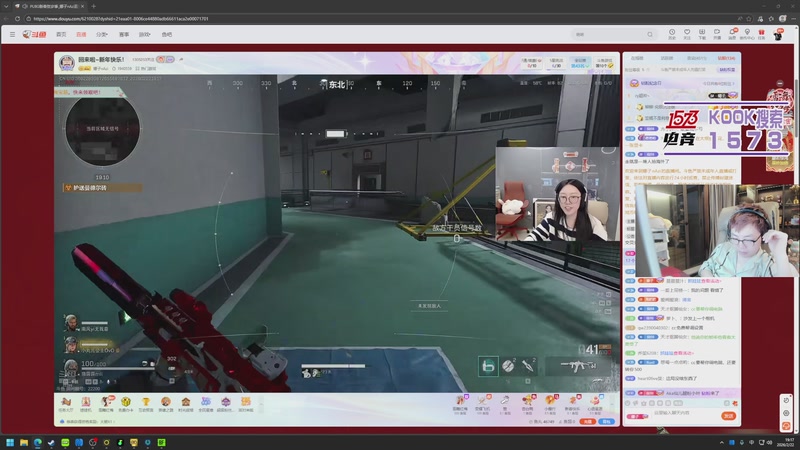Click the third card in the video header
Viewport: 800px width, 450px height.
coord(580,63)
